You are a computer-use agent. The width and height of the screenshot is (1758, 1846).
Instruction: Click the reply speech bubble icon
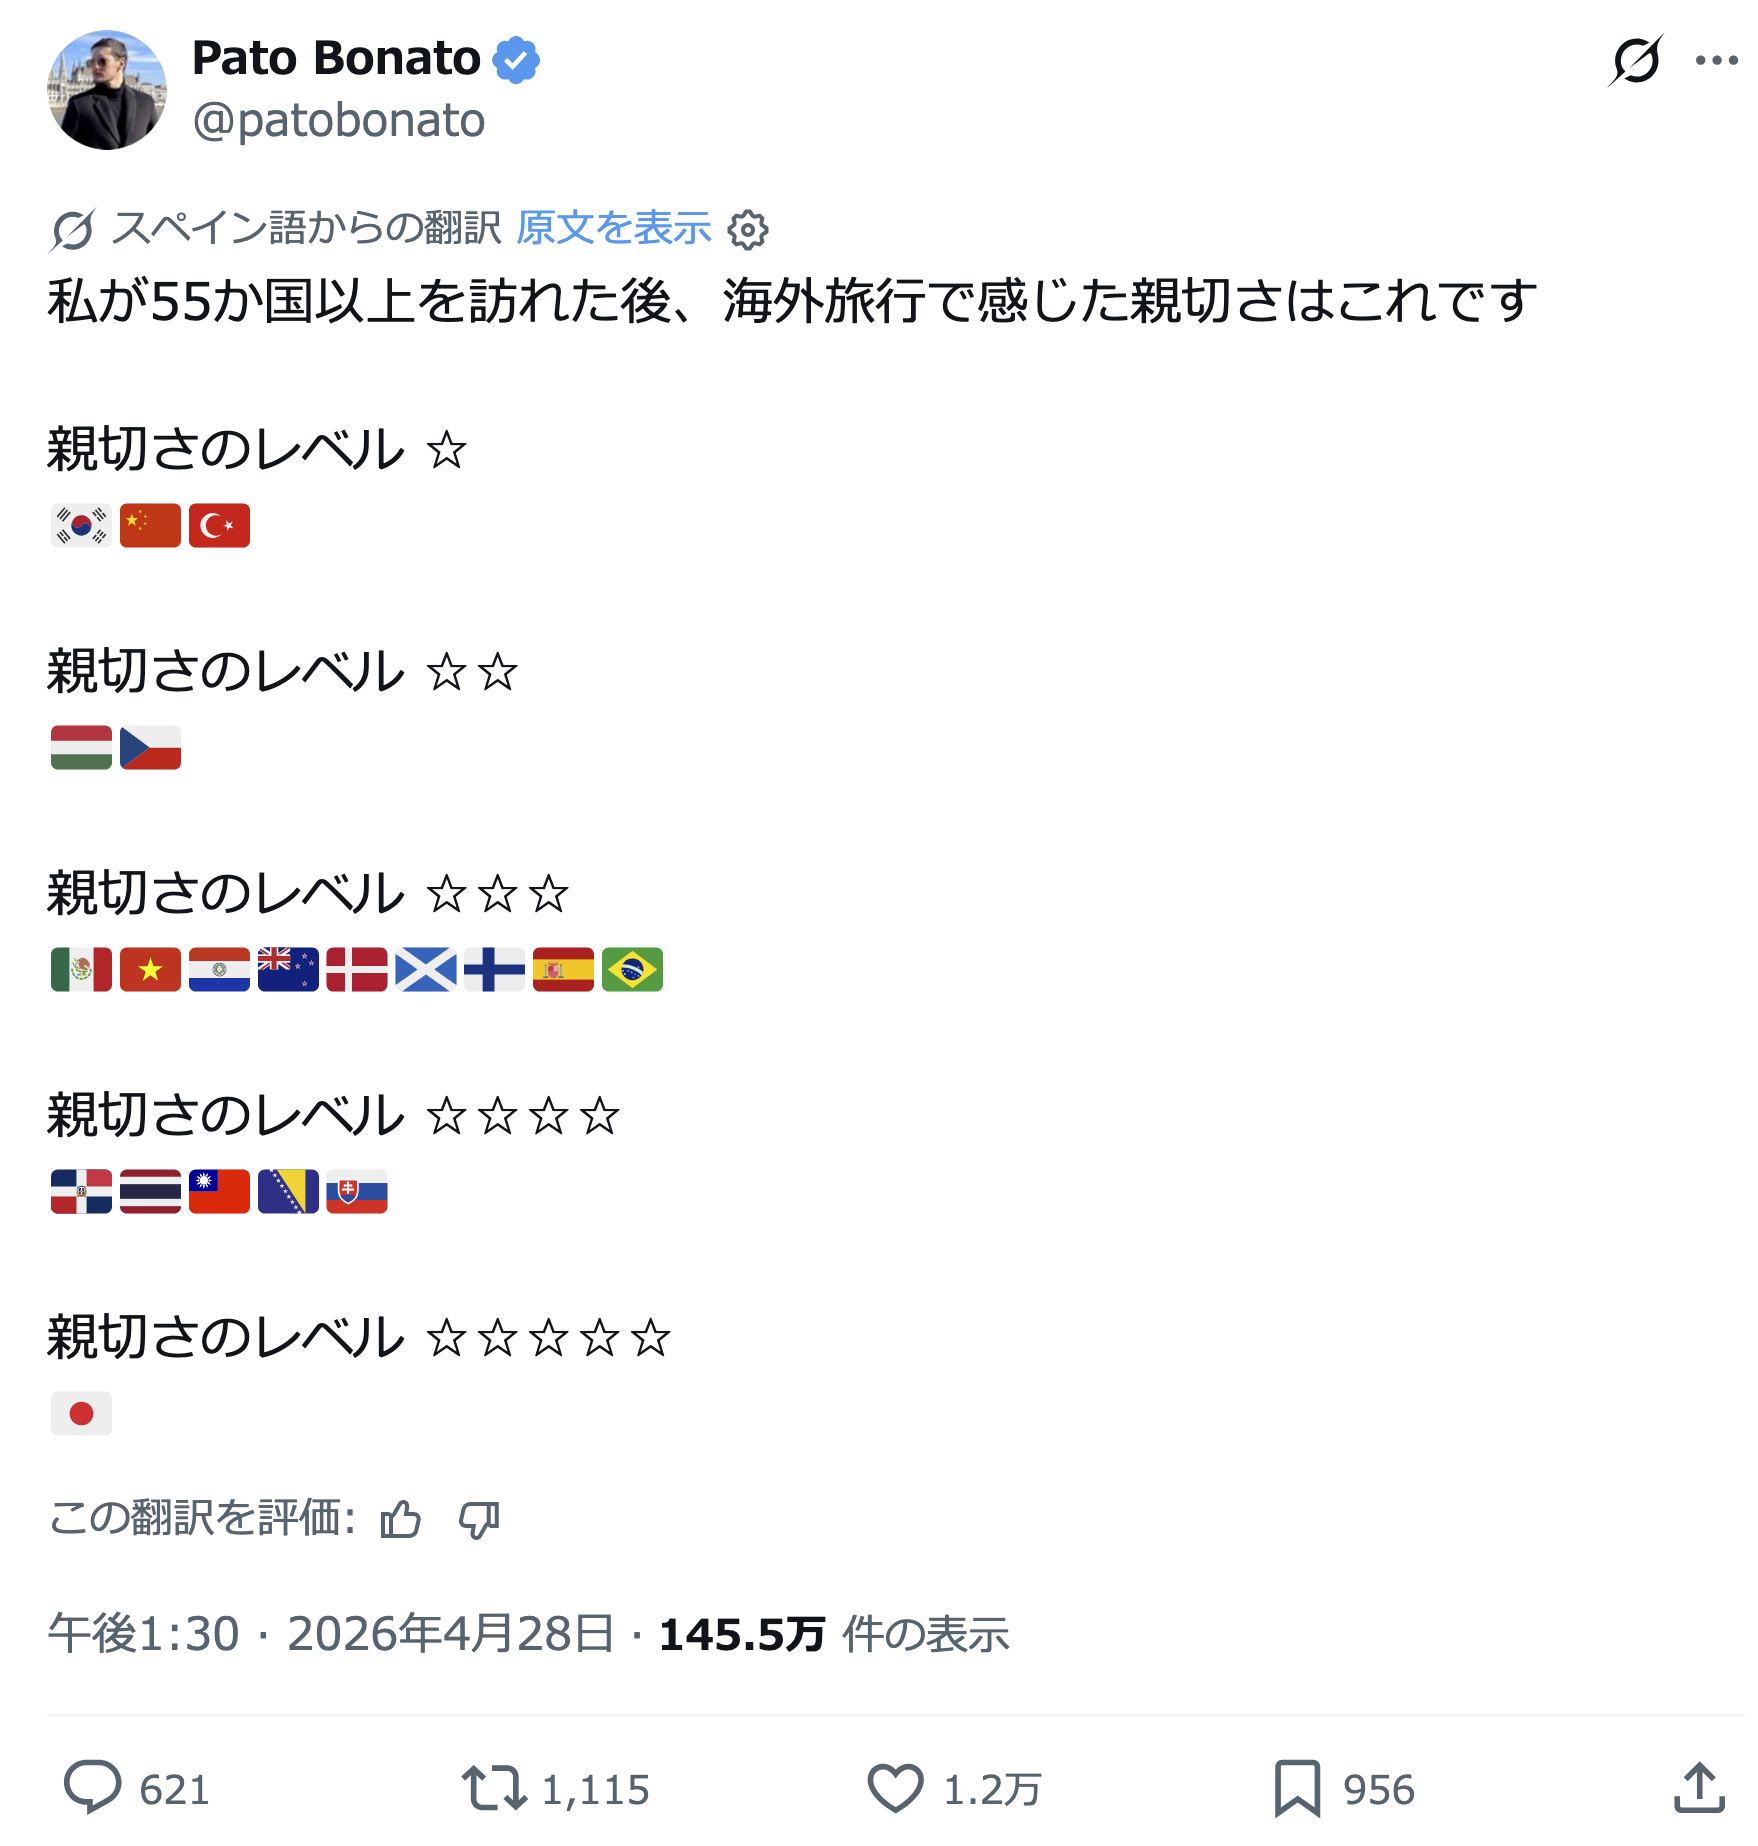pos(92,1788)
